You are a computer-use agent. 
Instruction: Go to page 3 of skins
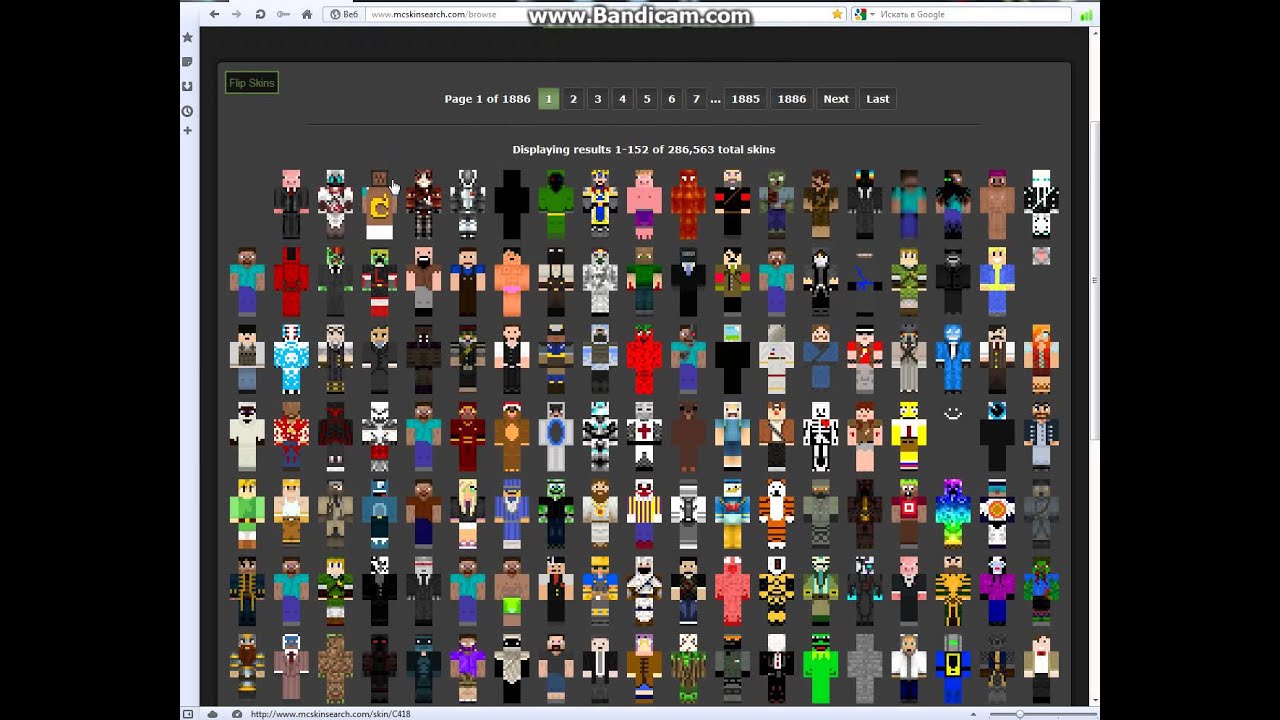[598, 99]
